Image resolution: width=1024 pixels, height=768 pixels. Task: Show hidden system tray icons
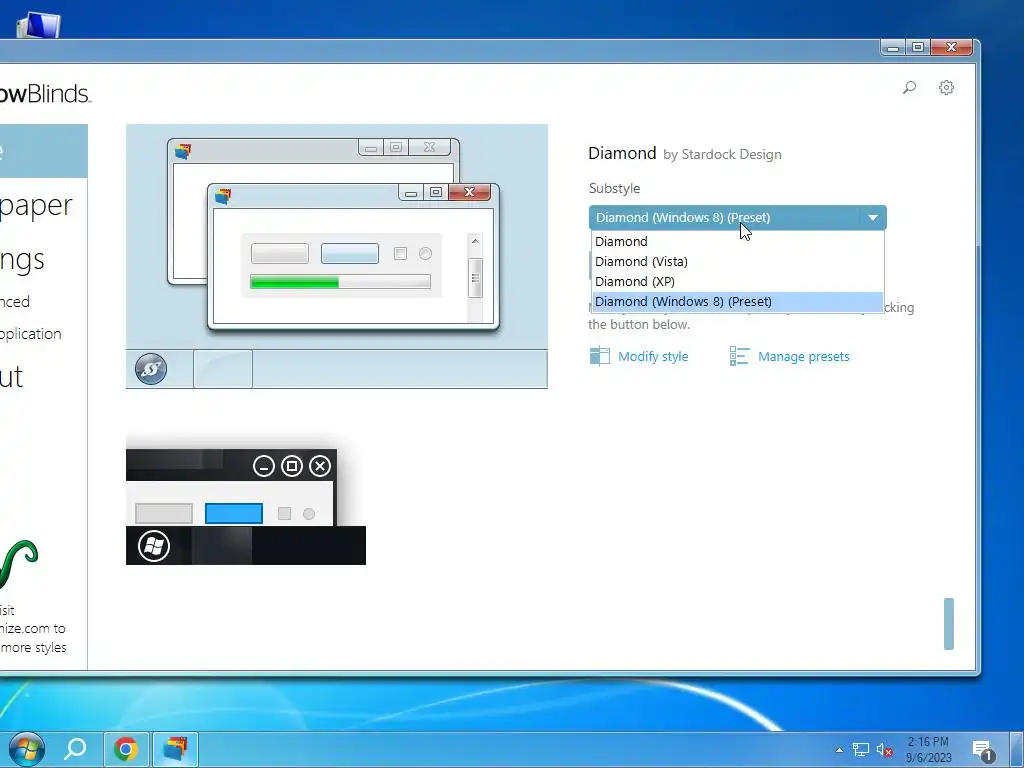pyautogui.click(x=839, y=750)
